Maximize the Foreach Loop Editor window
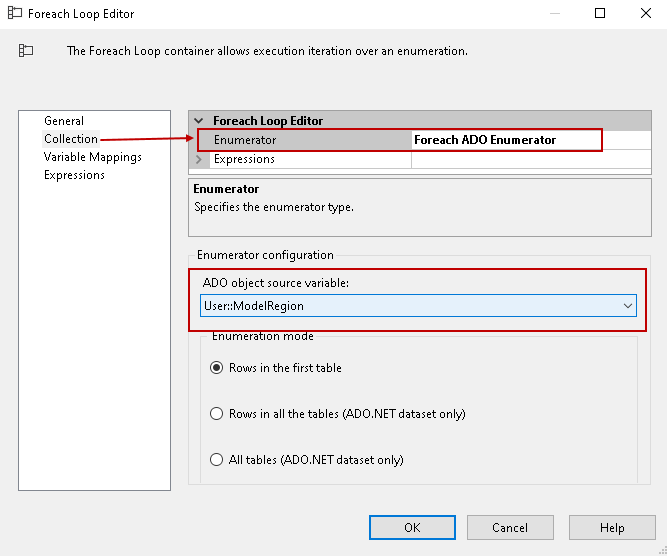 [x=600, y=14]
